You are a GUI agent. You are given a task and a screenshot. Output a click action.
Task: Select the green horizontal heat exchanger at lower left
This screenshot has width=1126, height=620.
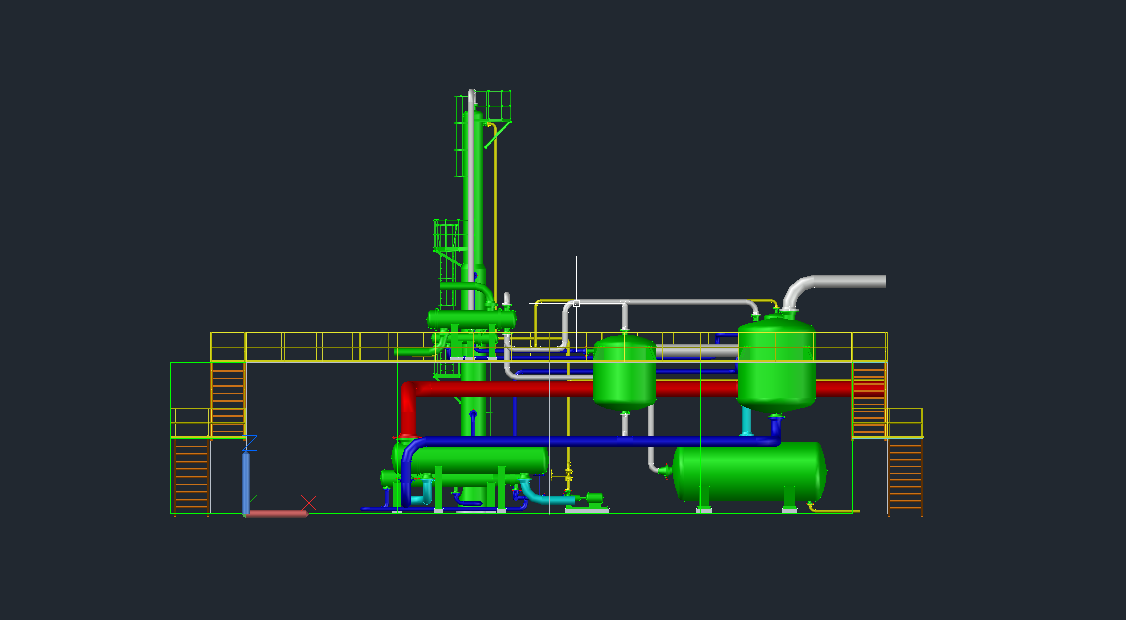click(470, 460)
